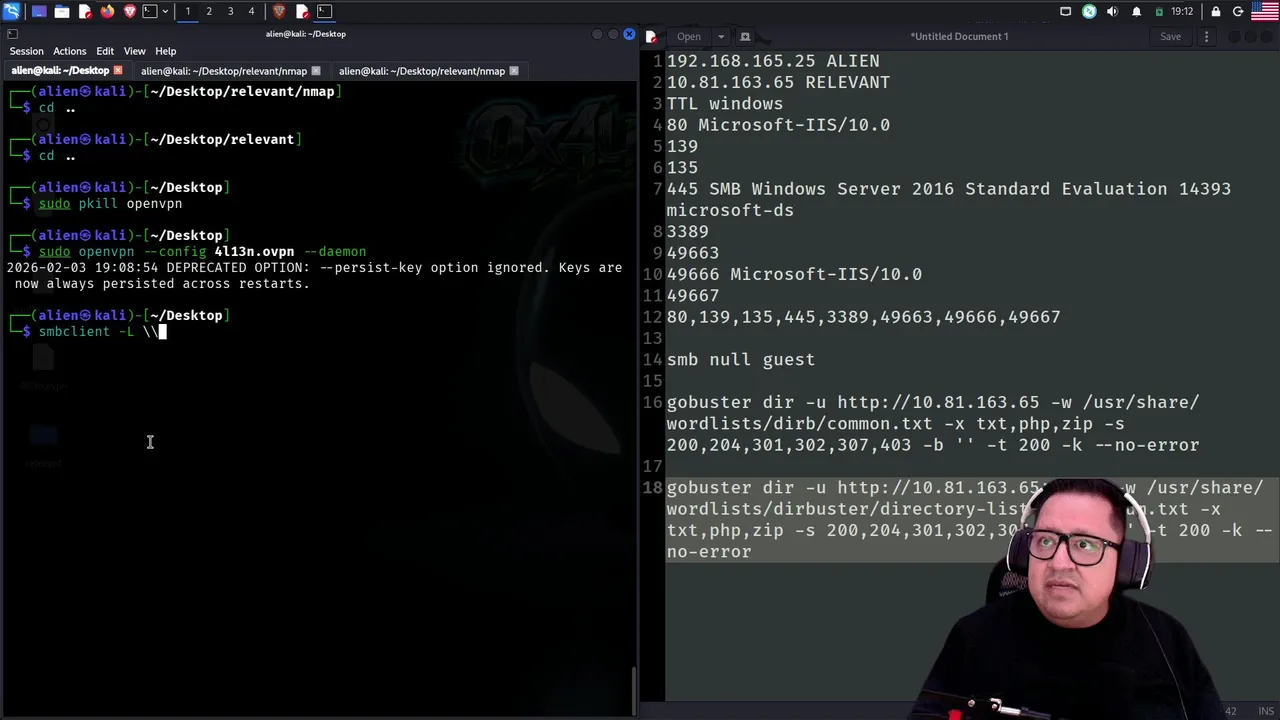Click the smb null guest line

click(741, 360)
